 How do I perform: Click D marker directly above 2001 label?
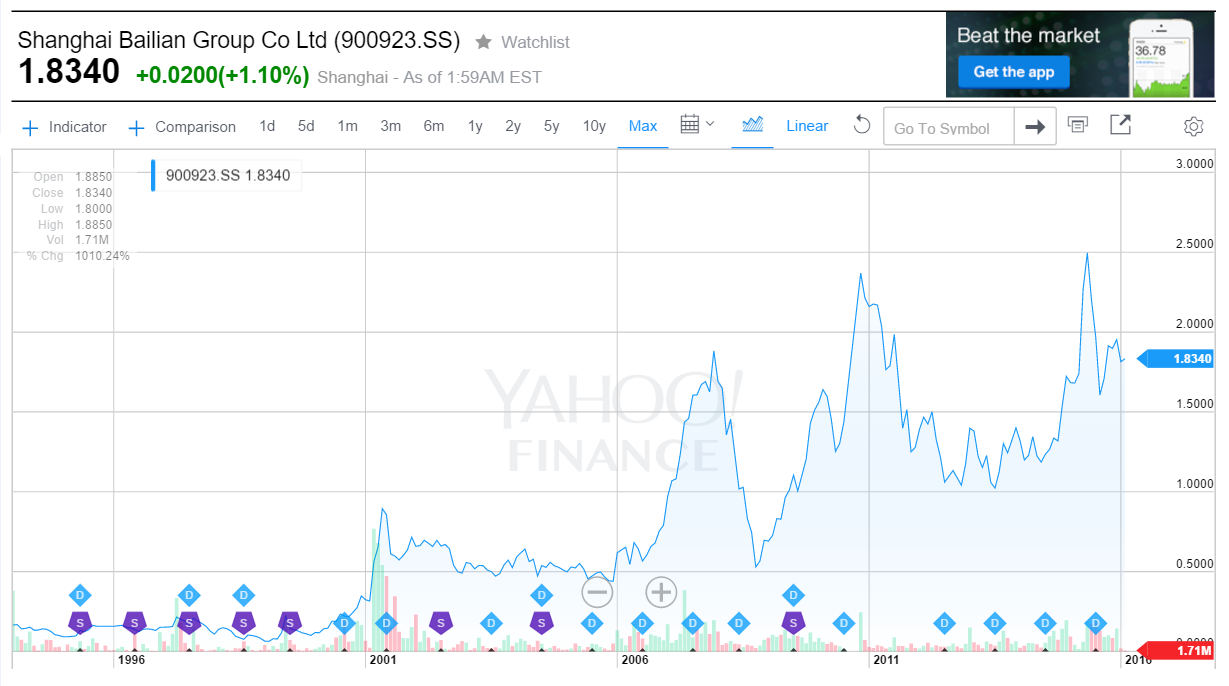coord(386,623)
